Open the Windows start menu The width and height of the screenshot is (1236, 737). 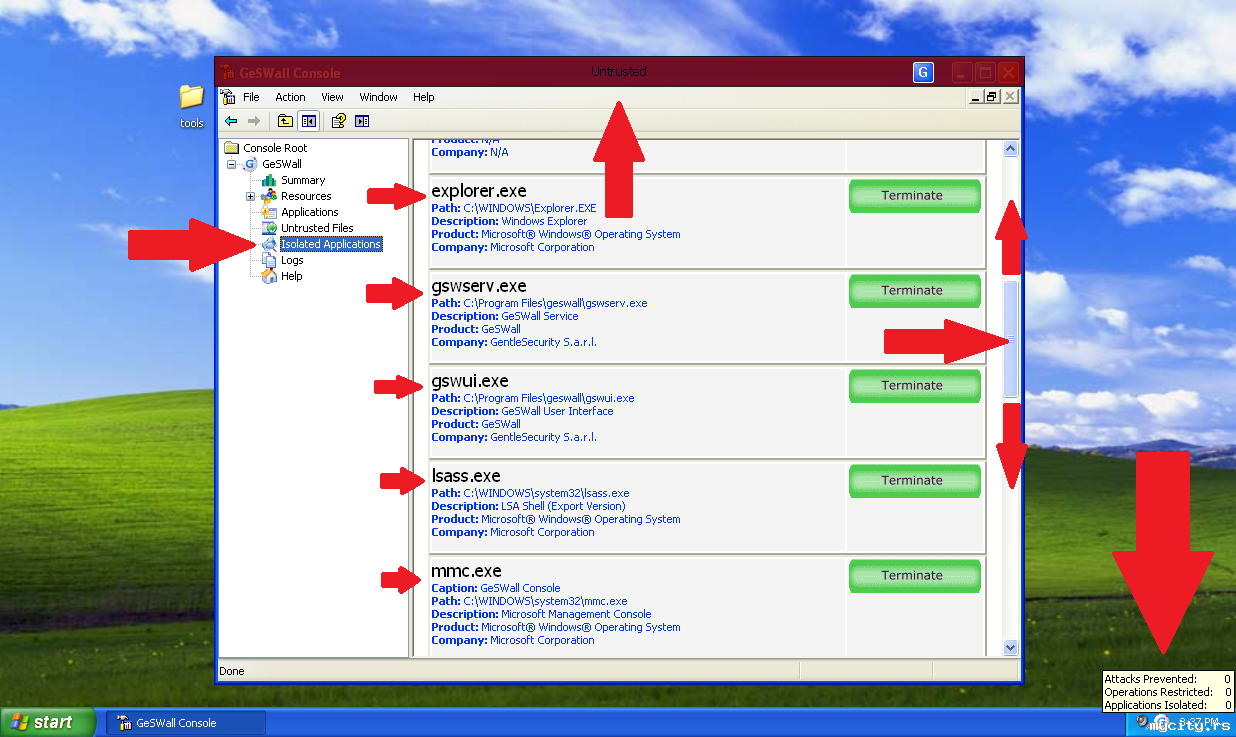pyautogui.click(x=48, y=722)
